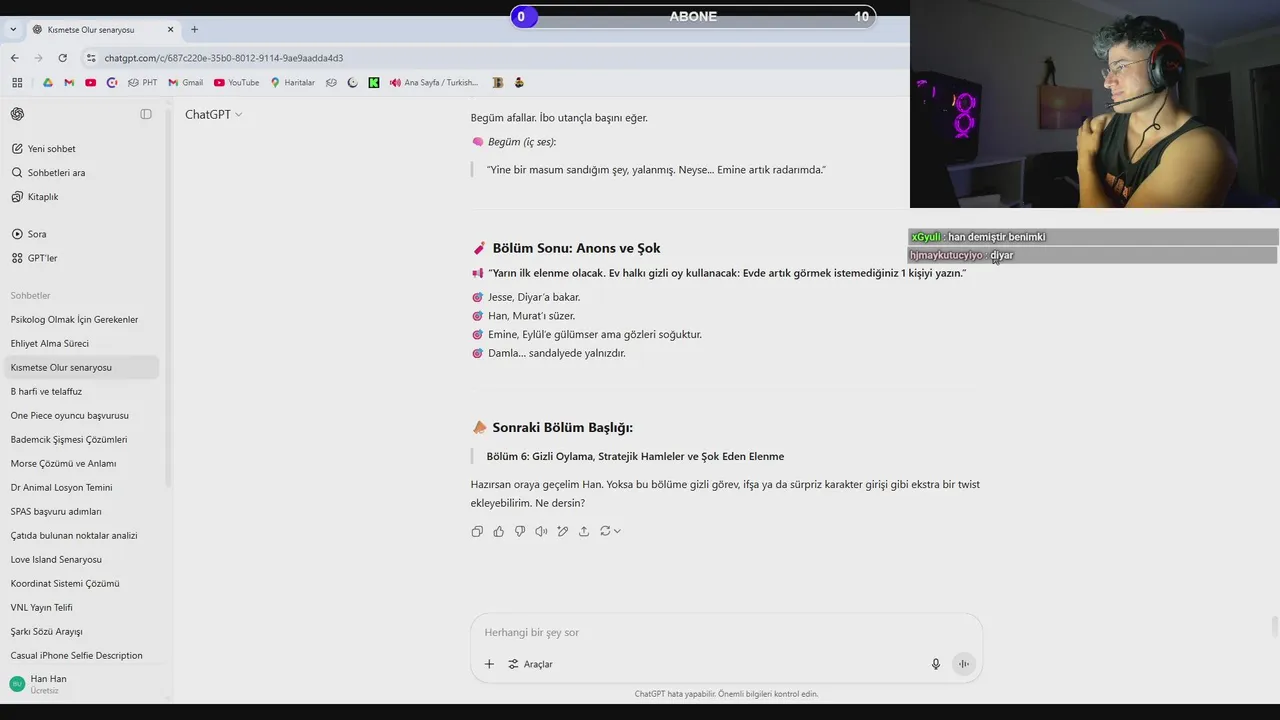Open the crescent moon bookmark icon
1280x720 pixels.
[x=353, y=83]
